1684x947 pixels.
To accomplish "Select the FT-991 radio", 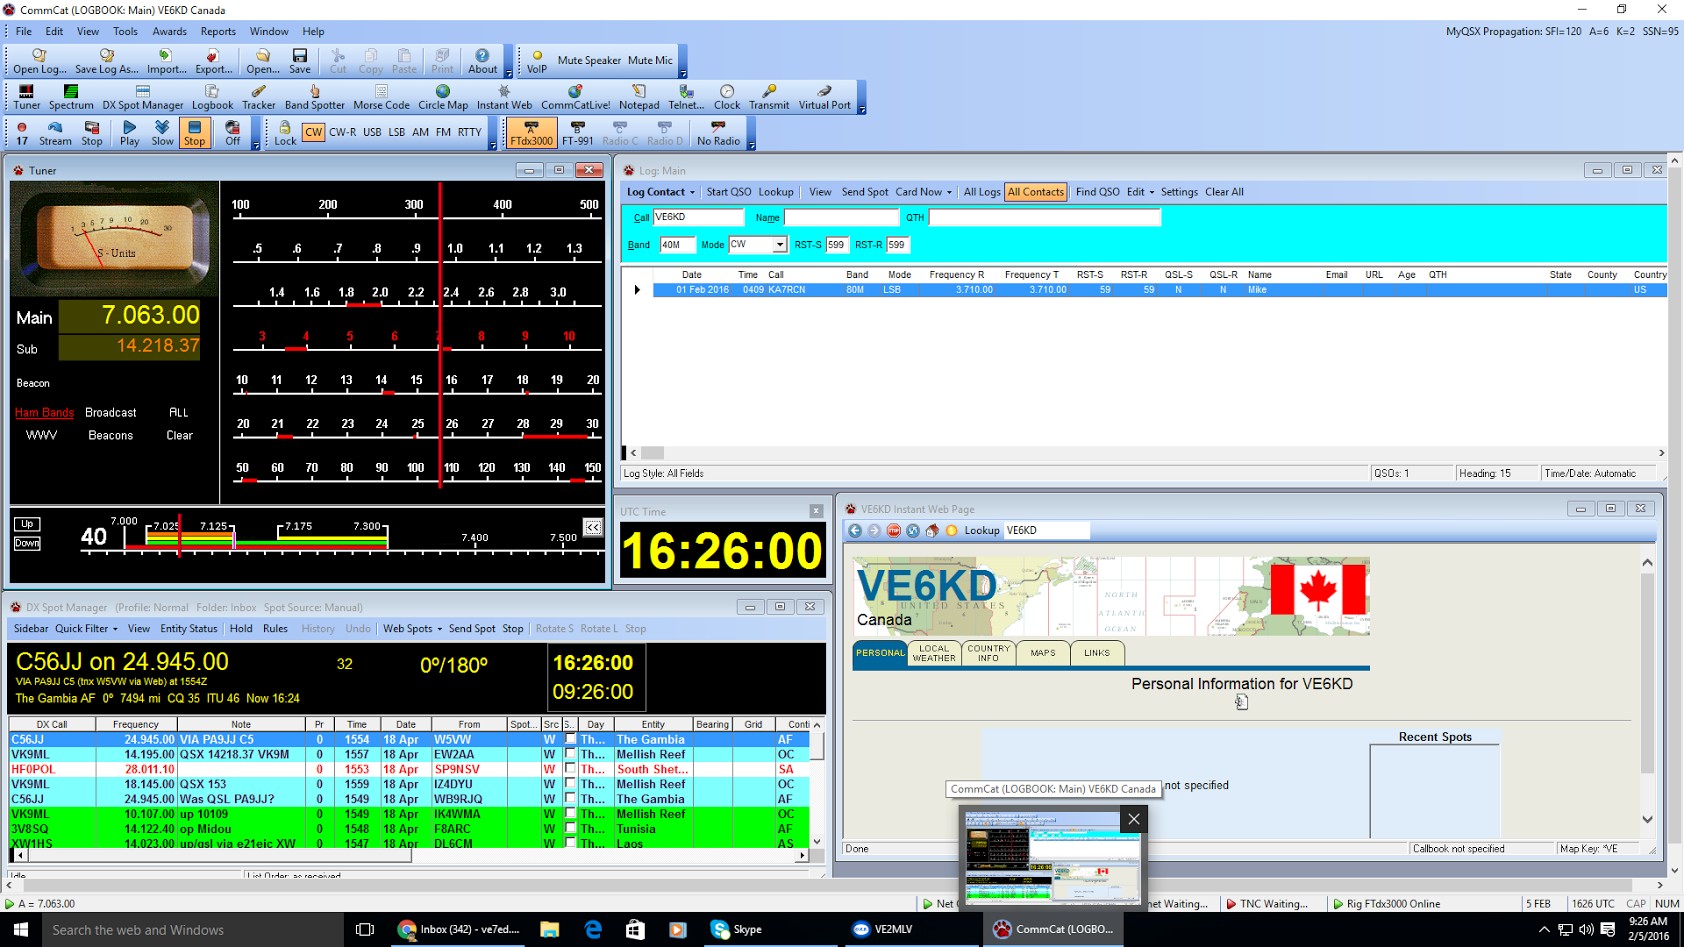I will coord(577,133).
